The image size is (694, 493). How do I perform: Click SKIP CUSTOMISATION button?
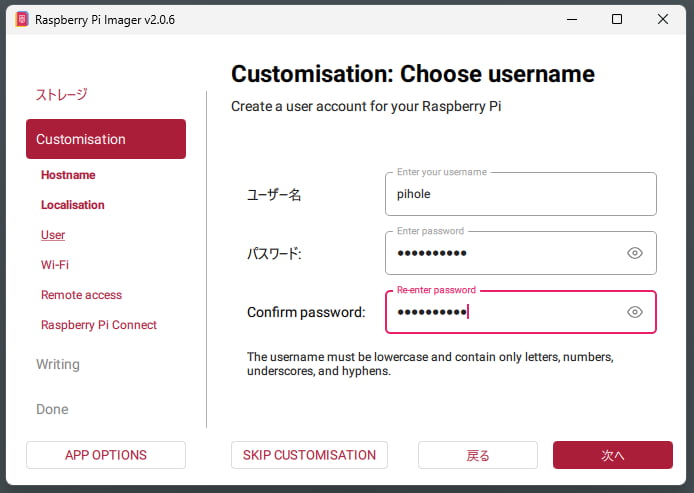(310, 455)
